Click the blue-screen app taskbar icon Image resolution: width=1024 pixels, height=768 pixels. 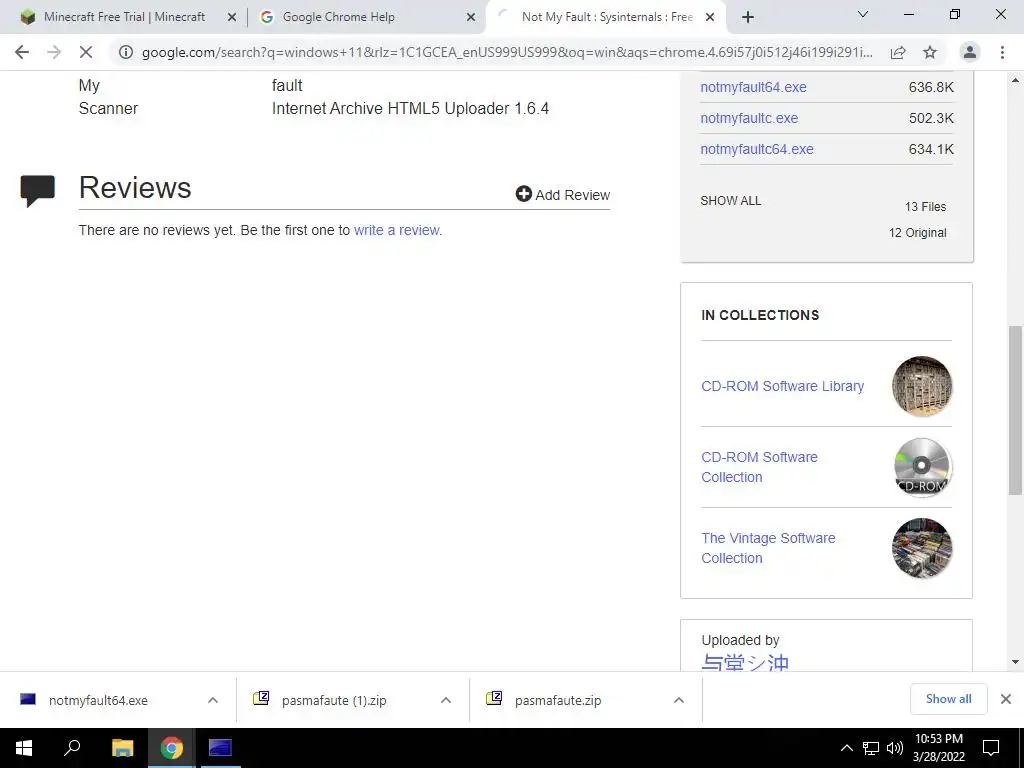(220, 748)
